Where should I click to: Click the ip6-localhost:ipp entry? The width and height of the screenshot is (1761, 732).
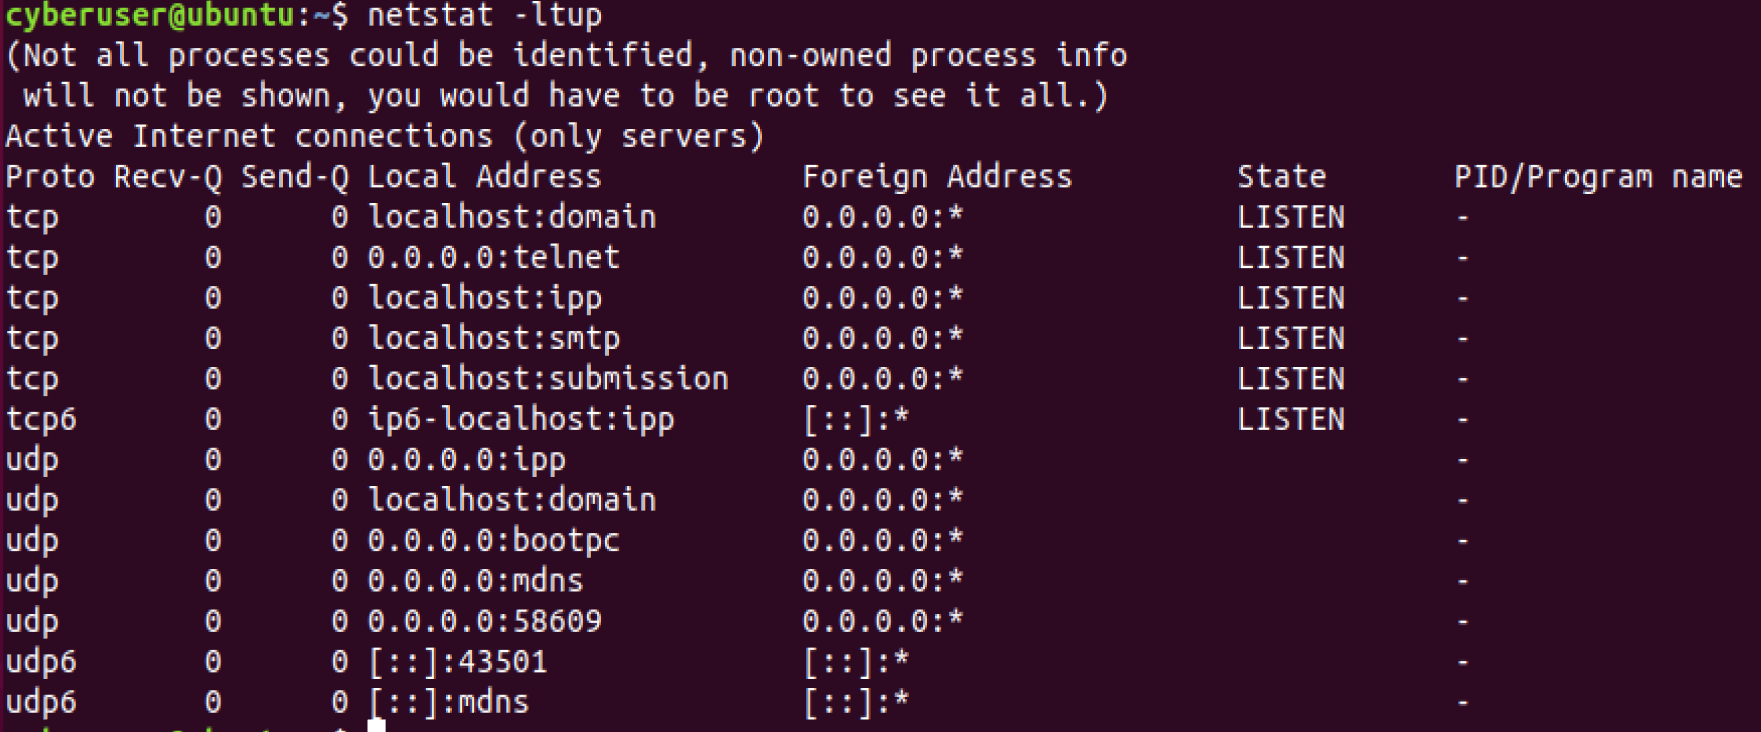520,419
